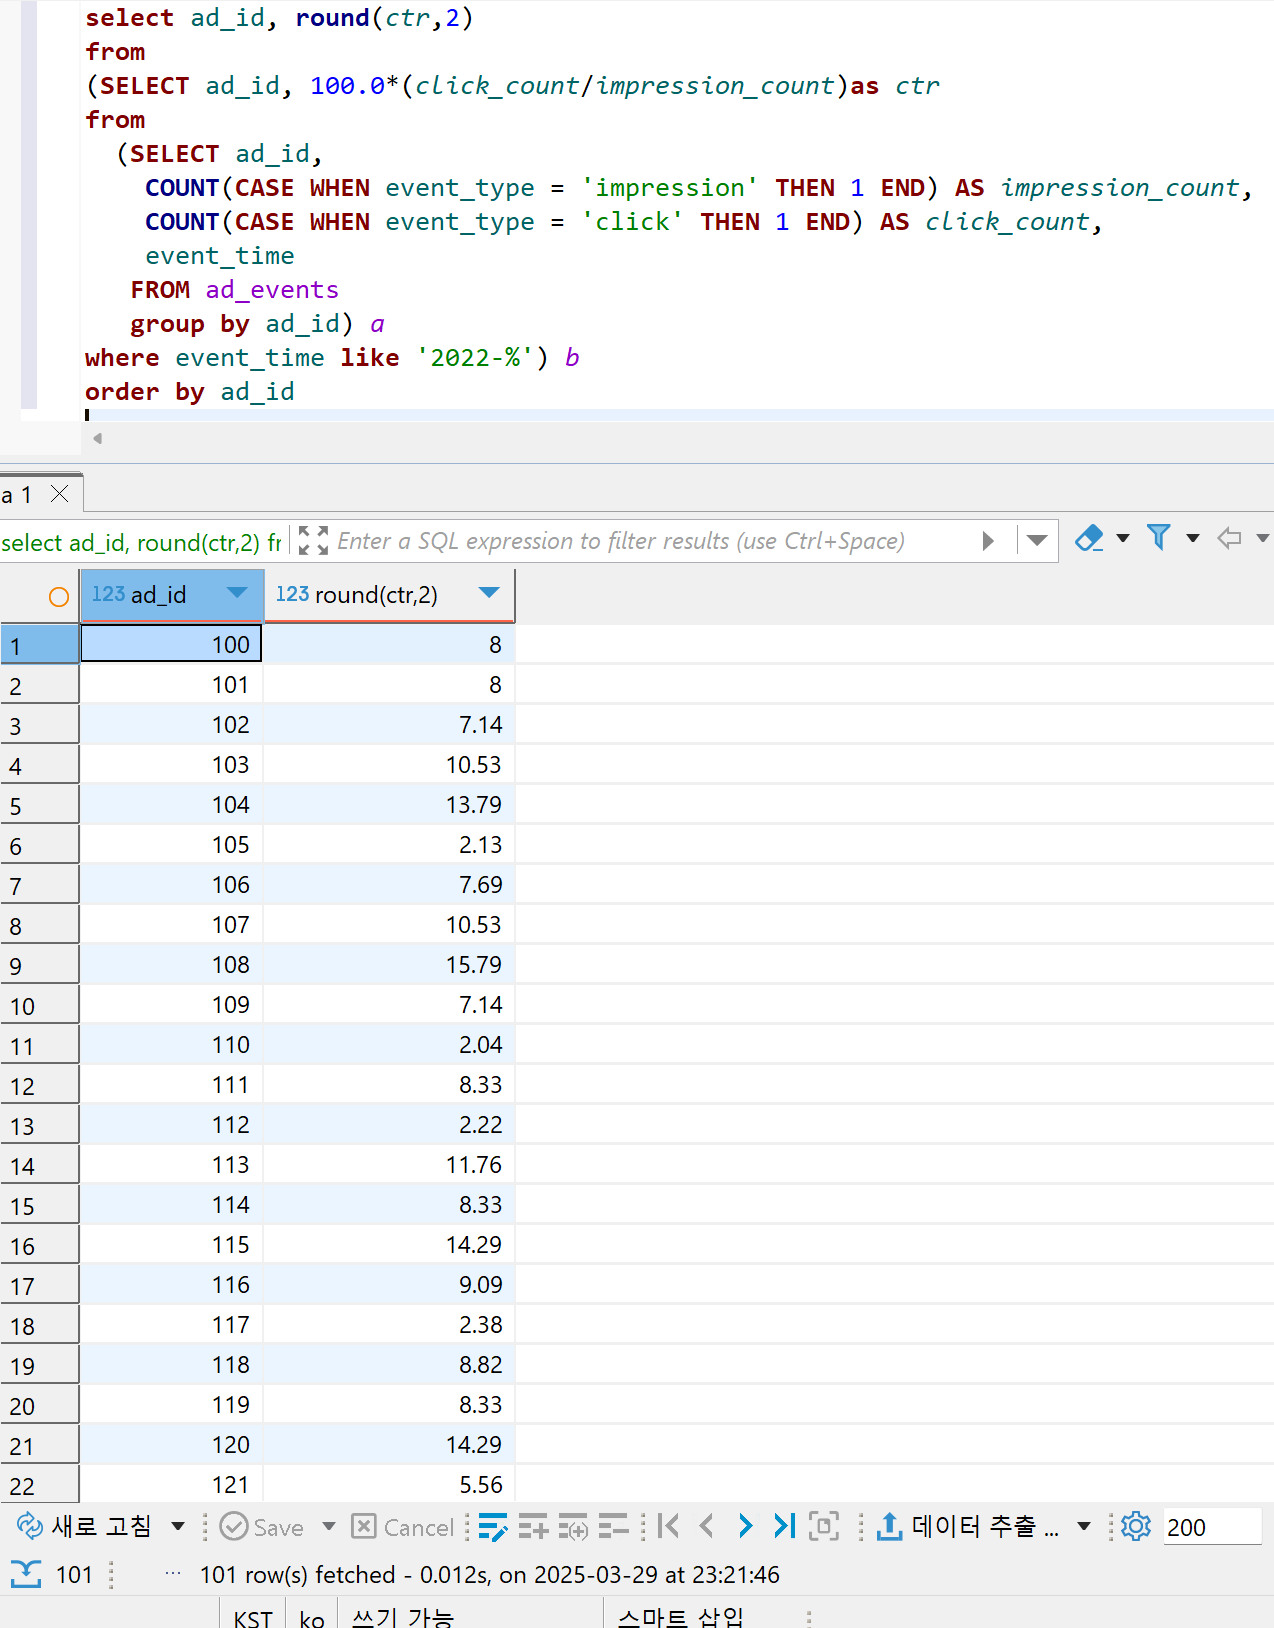Open the filter history dropdown arrow
This screenshot has width=1274, height=1628.
pyautogui.click(x=1037, y=541)
